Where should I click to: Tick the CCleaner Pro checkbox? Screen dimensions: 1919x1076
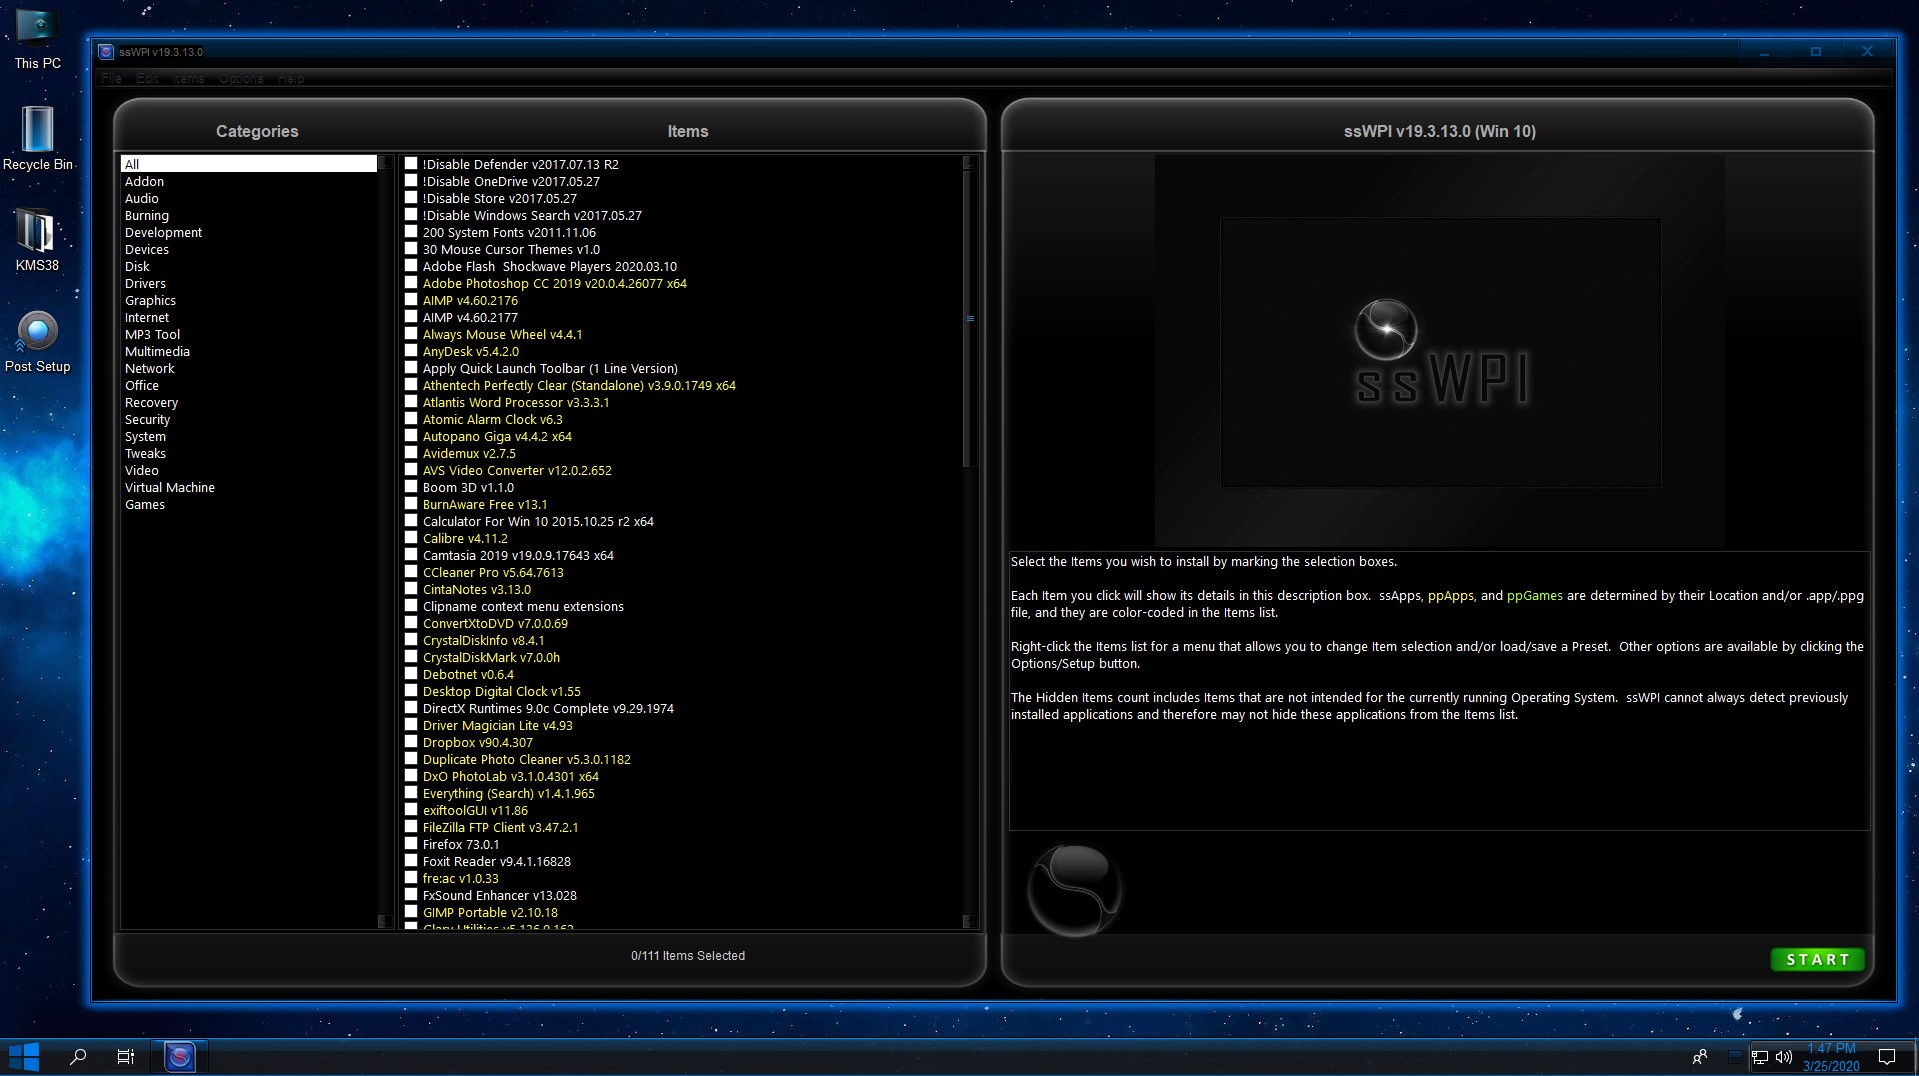pyautogui.click(x=411, y=572)
